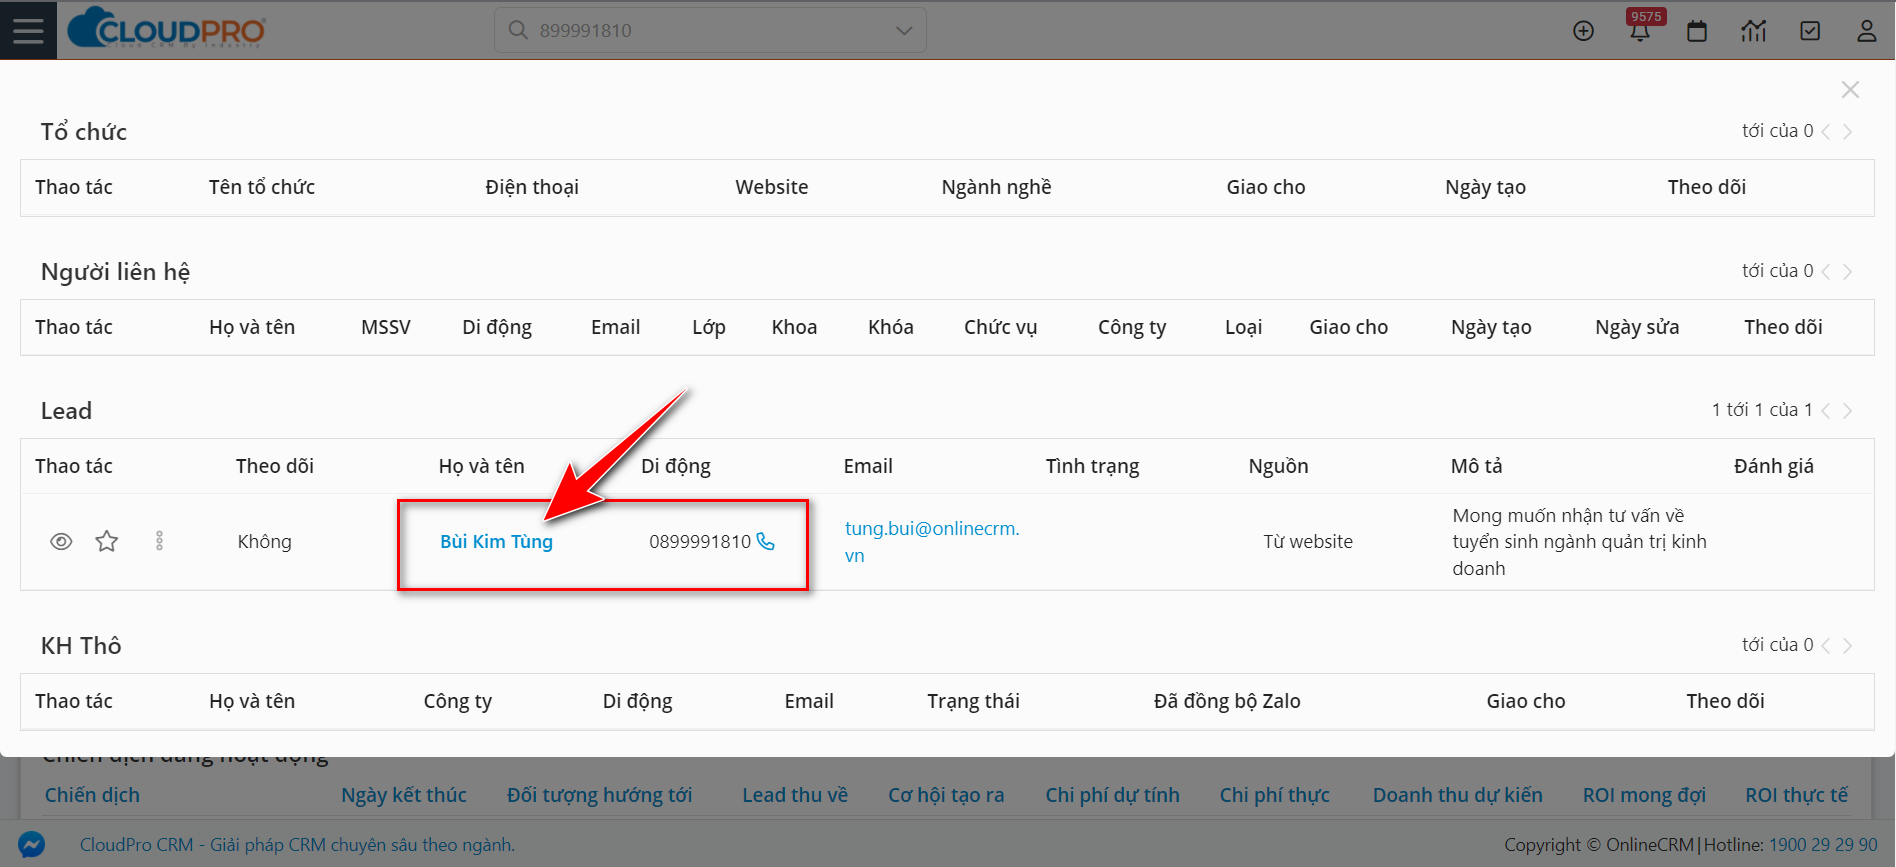Click the Lead section title
The image size is (1896, 867).
[x=66, y=411]
